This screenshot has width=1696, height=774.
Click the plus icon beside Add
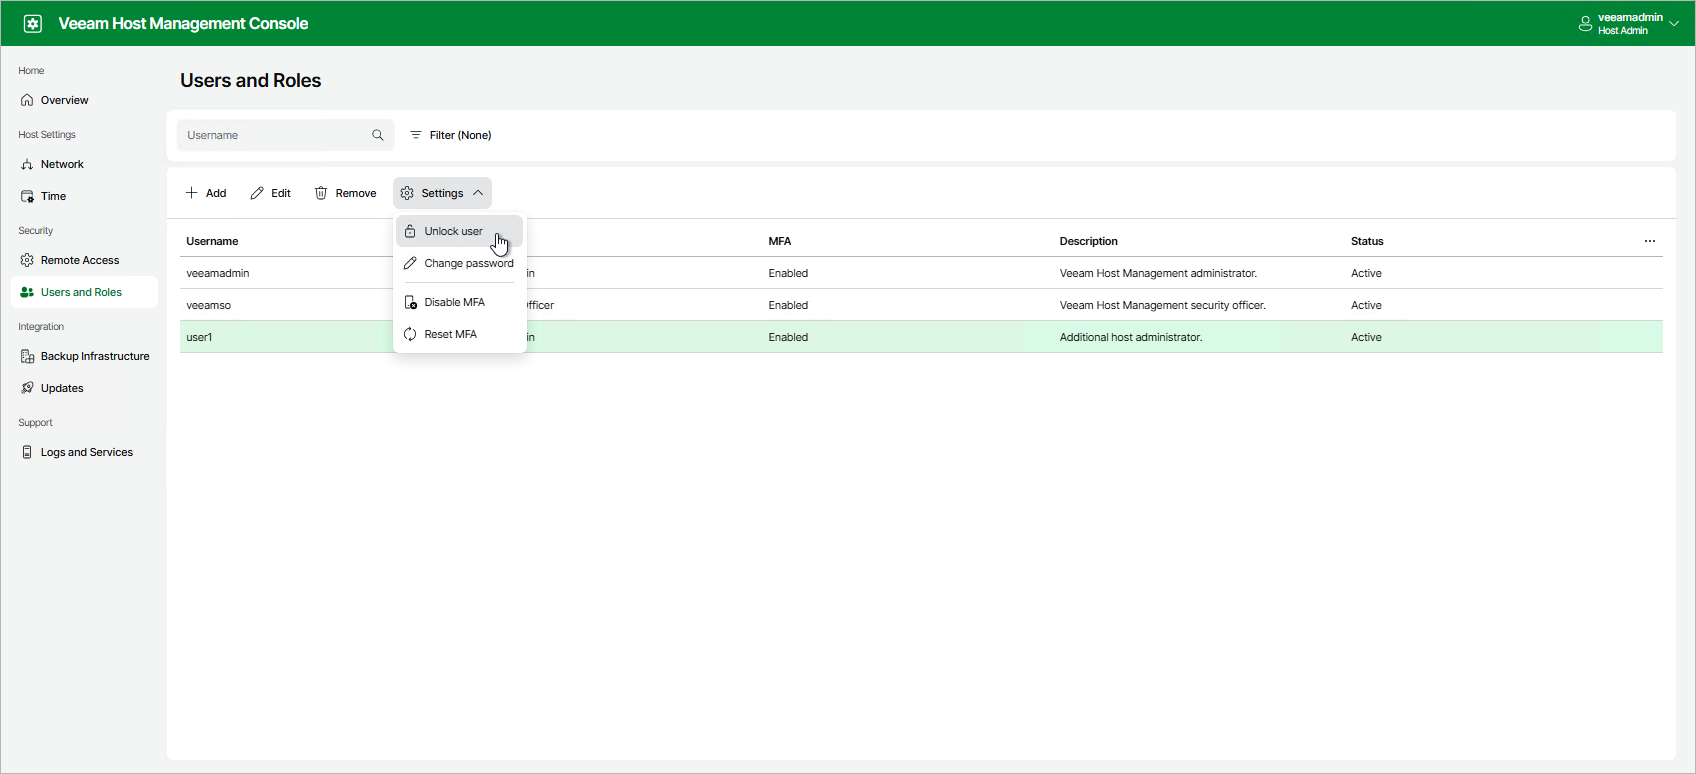click(191, 193)
